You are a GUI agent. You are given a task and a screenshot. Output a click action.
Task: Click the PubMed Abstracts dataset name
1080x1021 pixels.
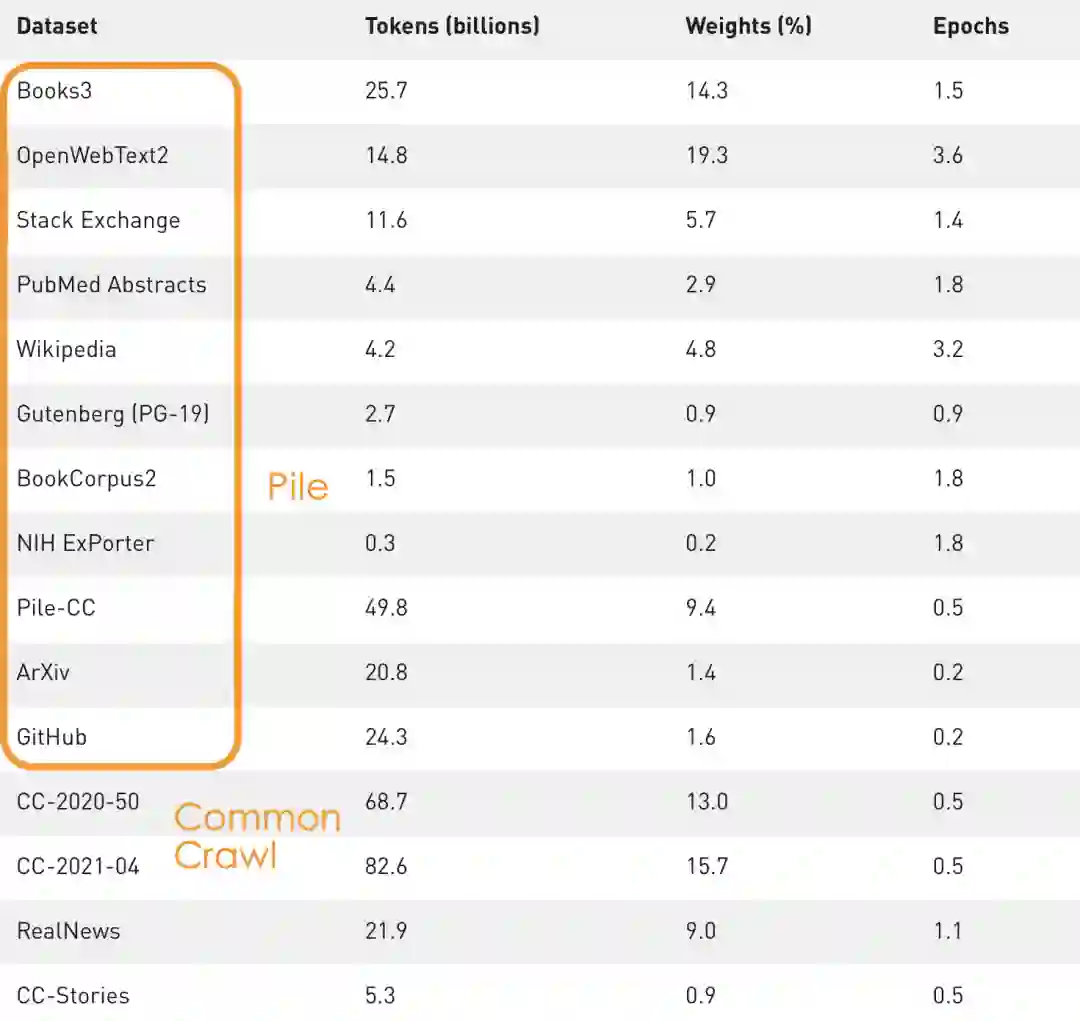coord(111,285)
